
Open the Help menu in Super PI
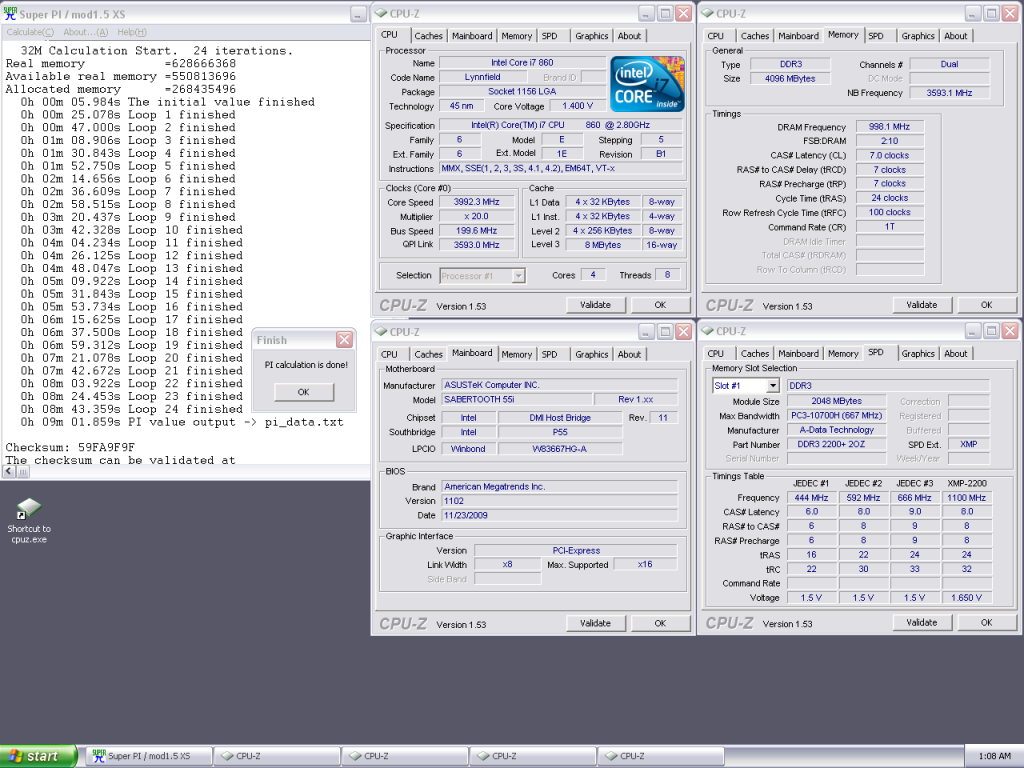click(132, 32)
